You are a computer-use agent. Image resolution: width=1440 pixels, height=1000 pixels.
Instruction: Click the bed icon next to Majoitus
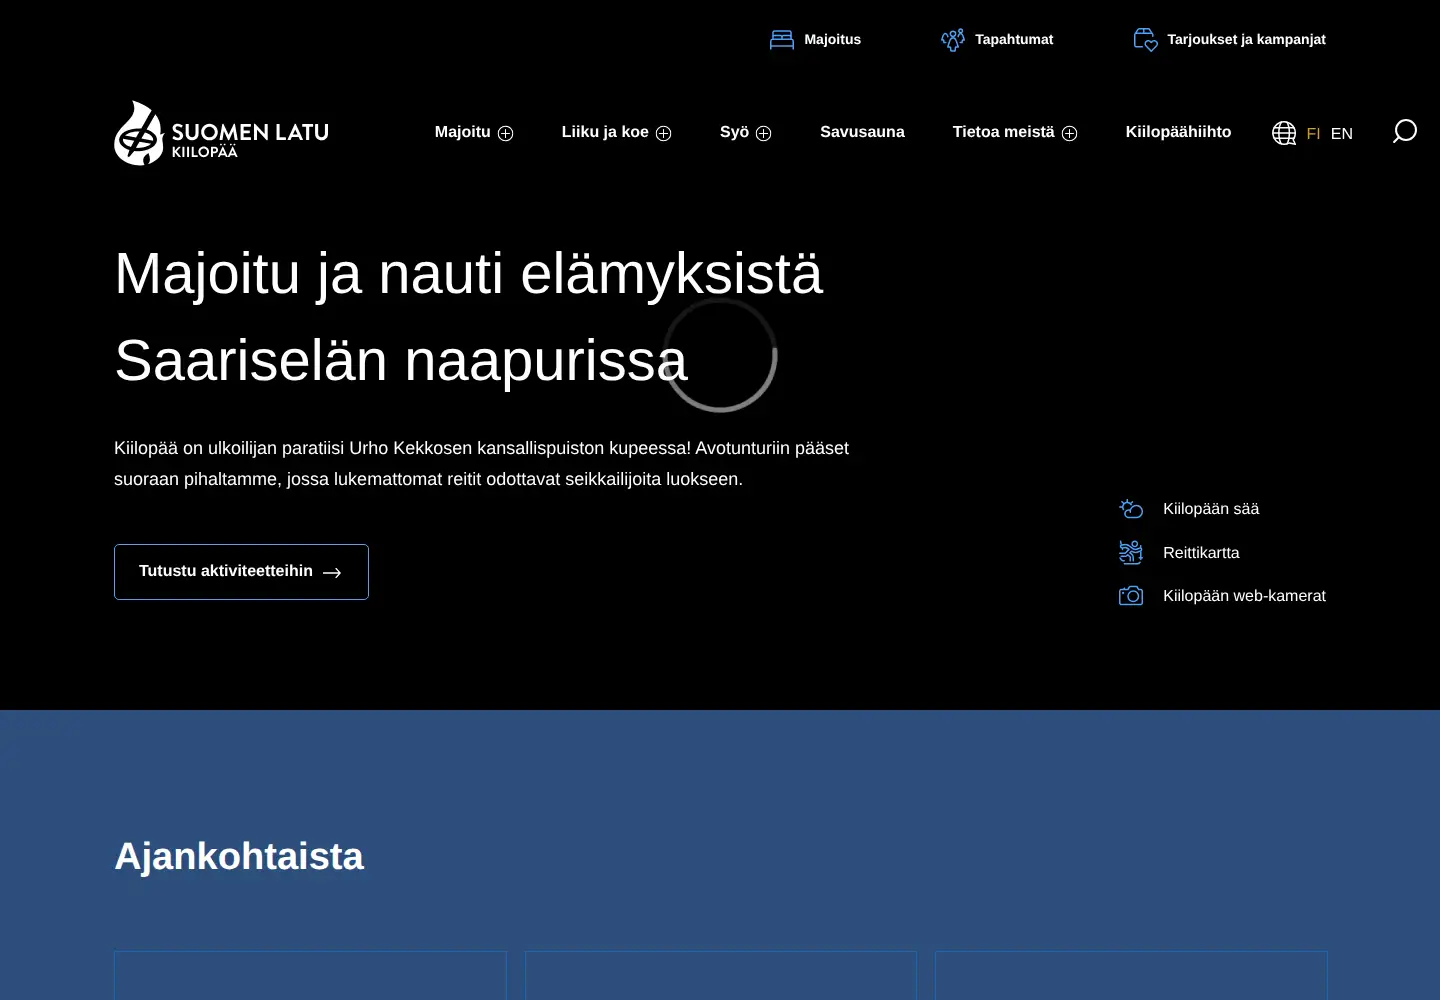pos(782,40)
